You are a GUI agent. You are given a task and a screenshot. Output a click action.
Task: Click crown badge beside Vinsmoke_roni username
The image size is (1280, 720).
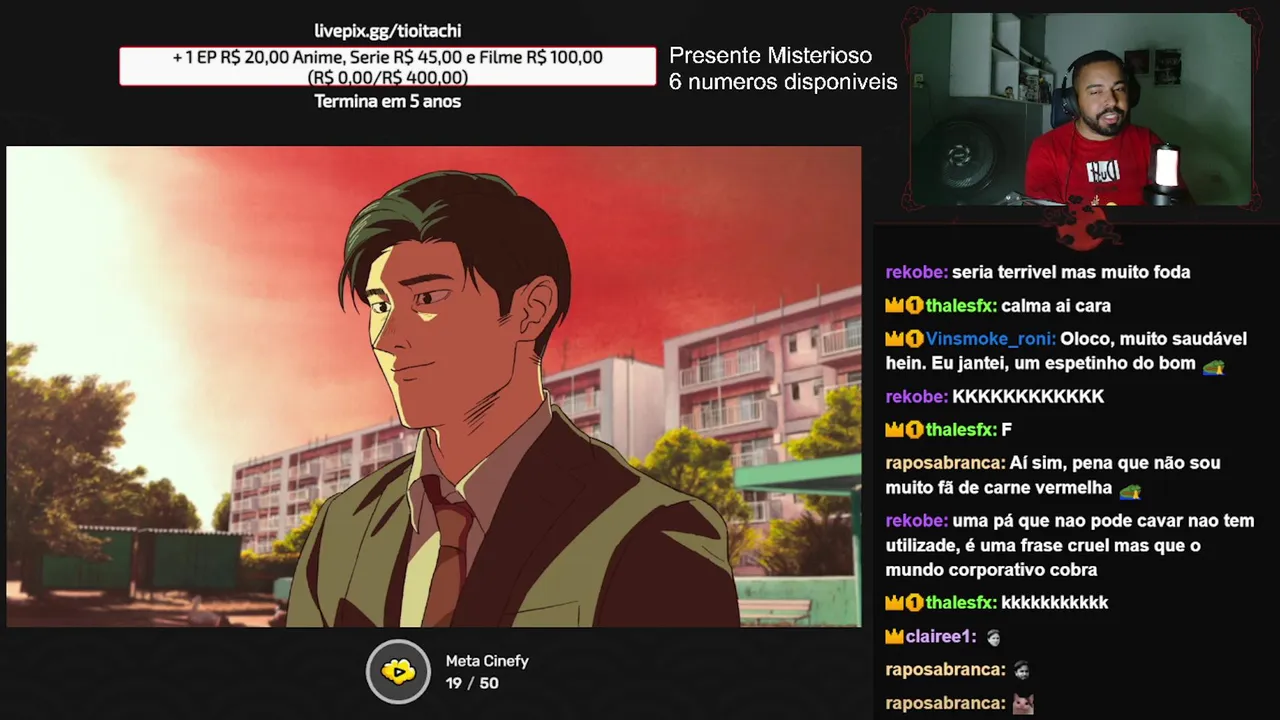point(894,339)
